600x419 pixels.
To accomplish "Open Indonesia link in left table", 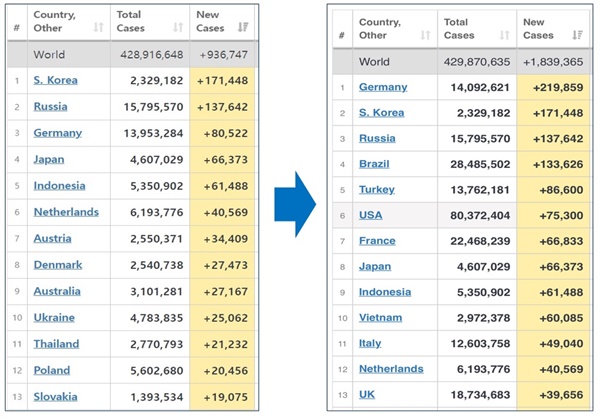I will click(x=59, y=186).
